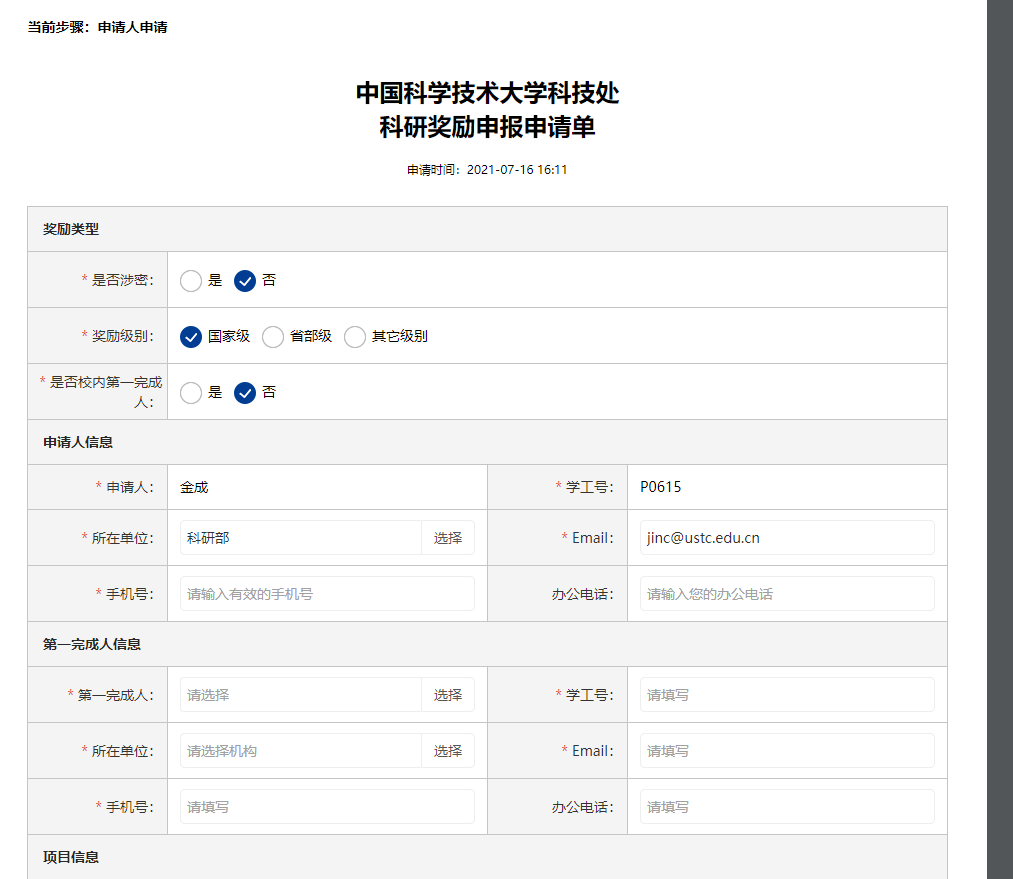The height and width of the screenshot is (879, 1013).
Task: Open the 请选择机构 unit field
Action: [x=300, y=751]
